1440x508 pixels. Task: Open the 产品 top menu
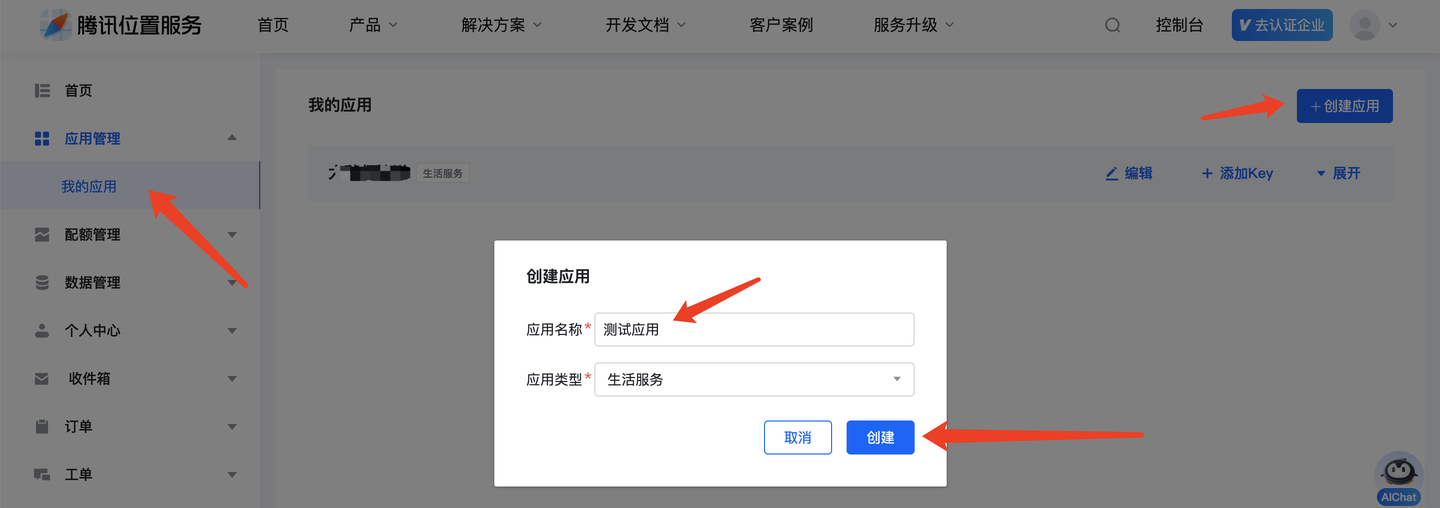(x=374, y=25)
